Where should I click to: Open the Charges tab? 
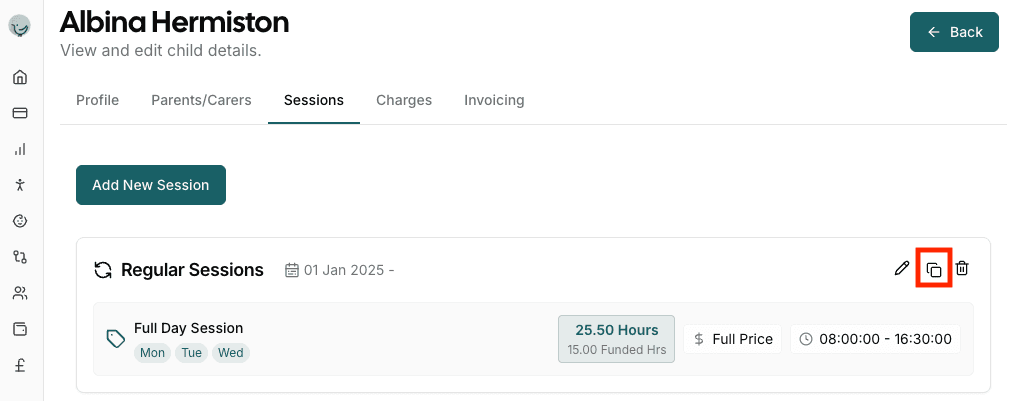(x=404, y=100)
